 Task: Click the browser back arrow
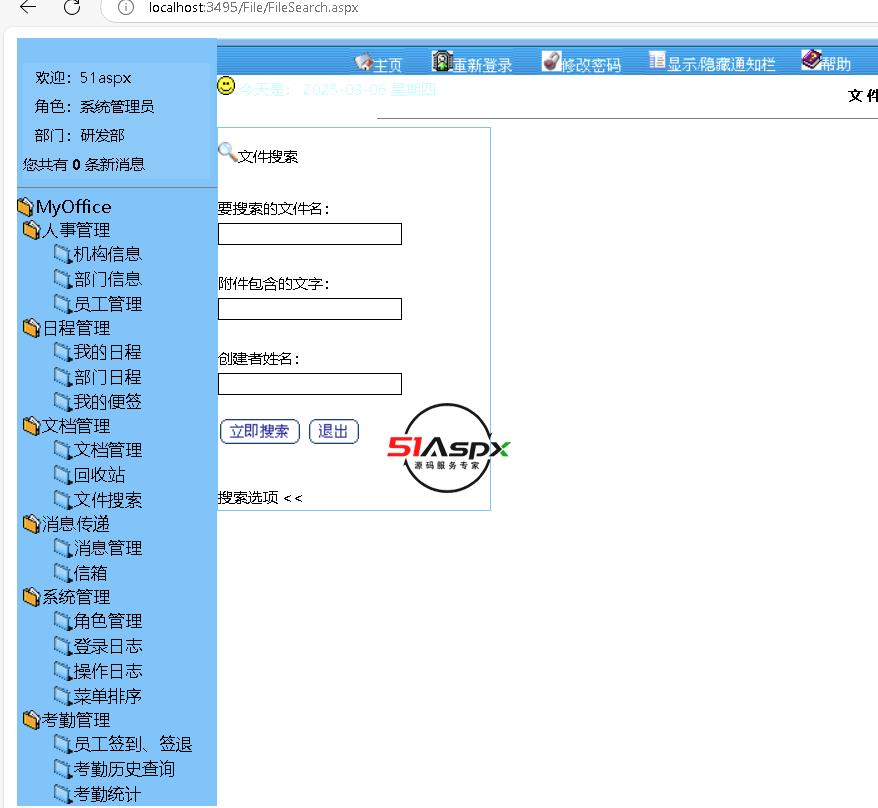(27, 7)
